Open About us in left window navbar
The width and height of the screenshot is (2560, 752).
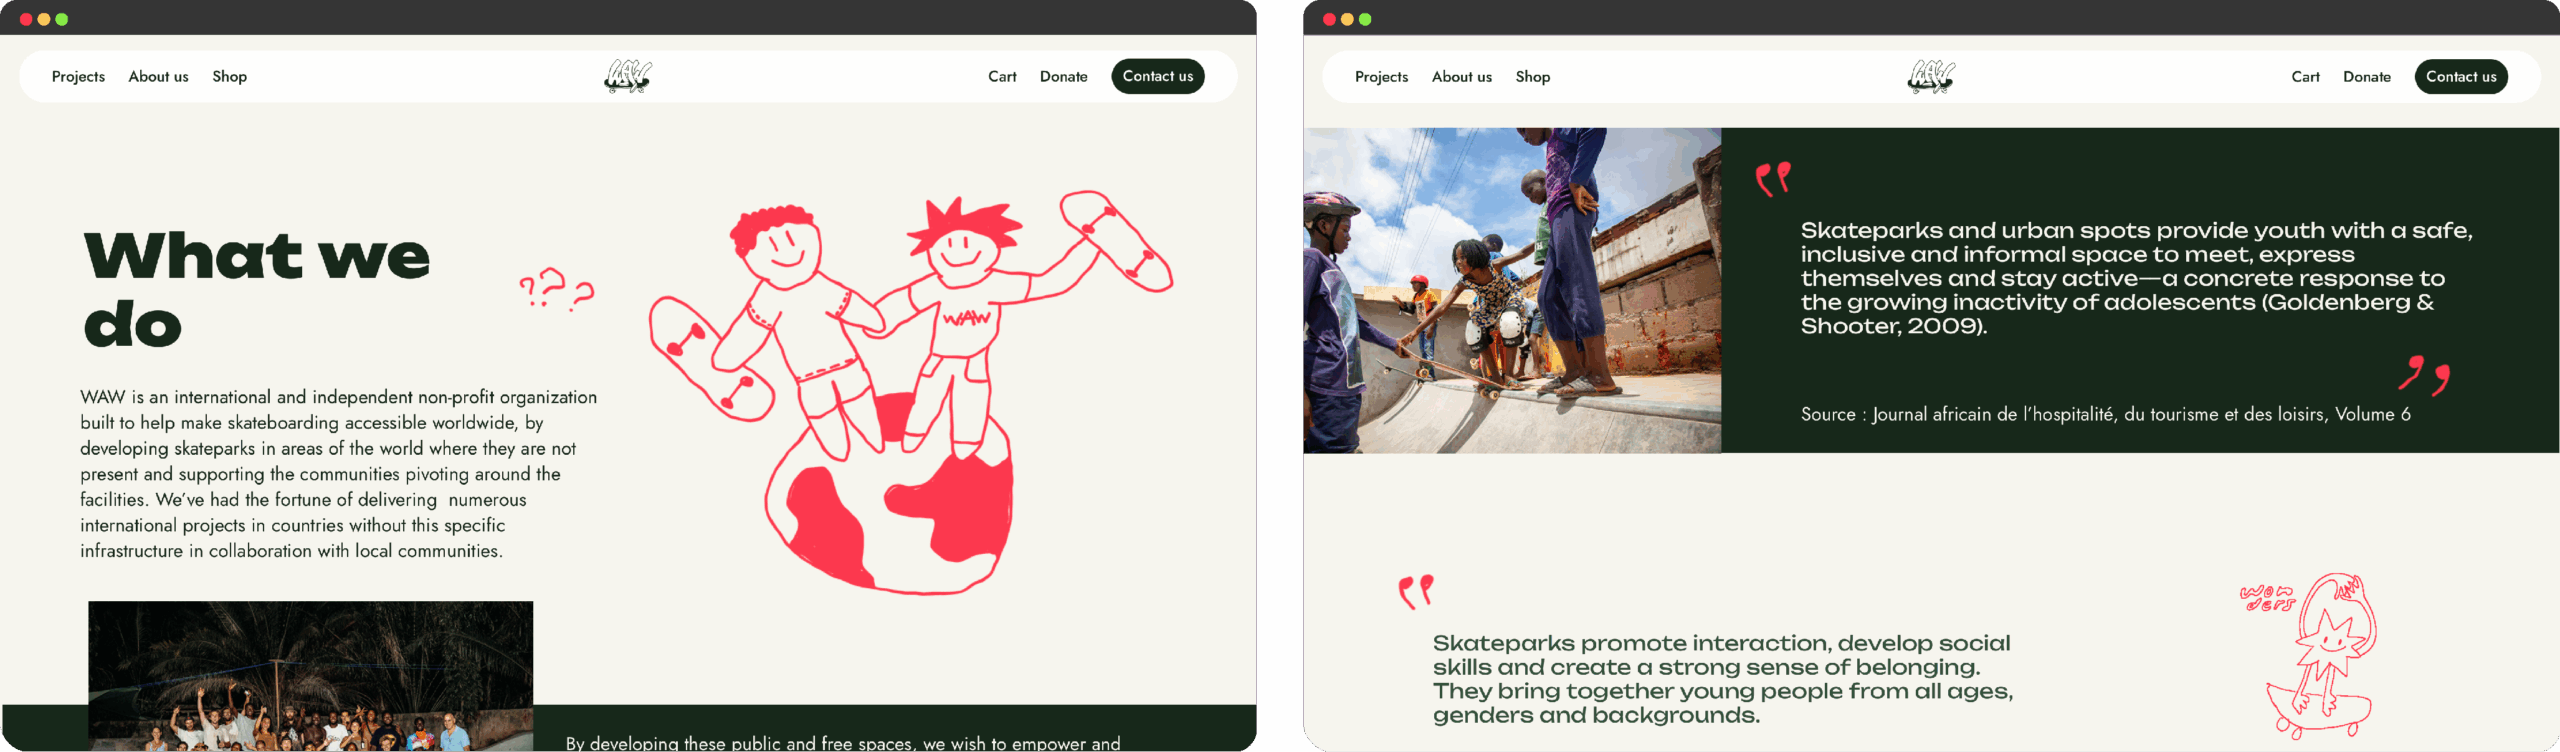point(158,77)
